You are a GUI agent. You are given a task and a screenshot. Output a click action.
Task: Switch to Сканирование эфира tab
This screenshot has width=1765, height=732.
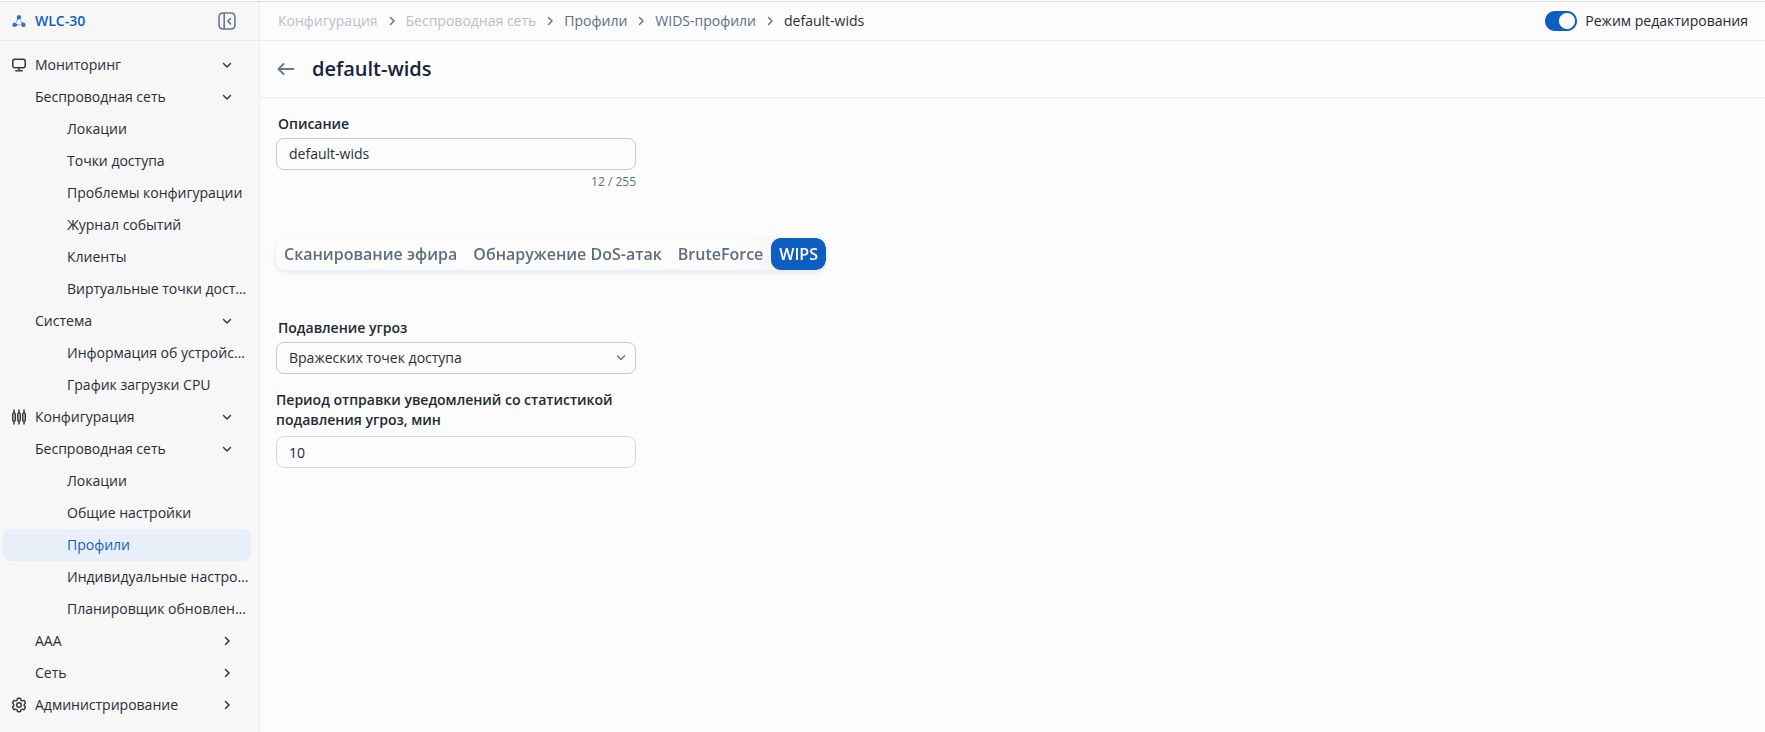[370, 254]
